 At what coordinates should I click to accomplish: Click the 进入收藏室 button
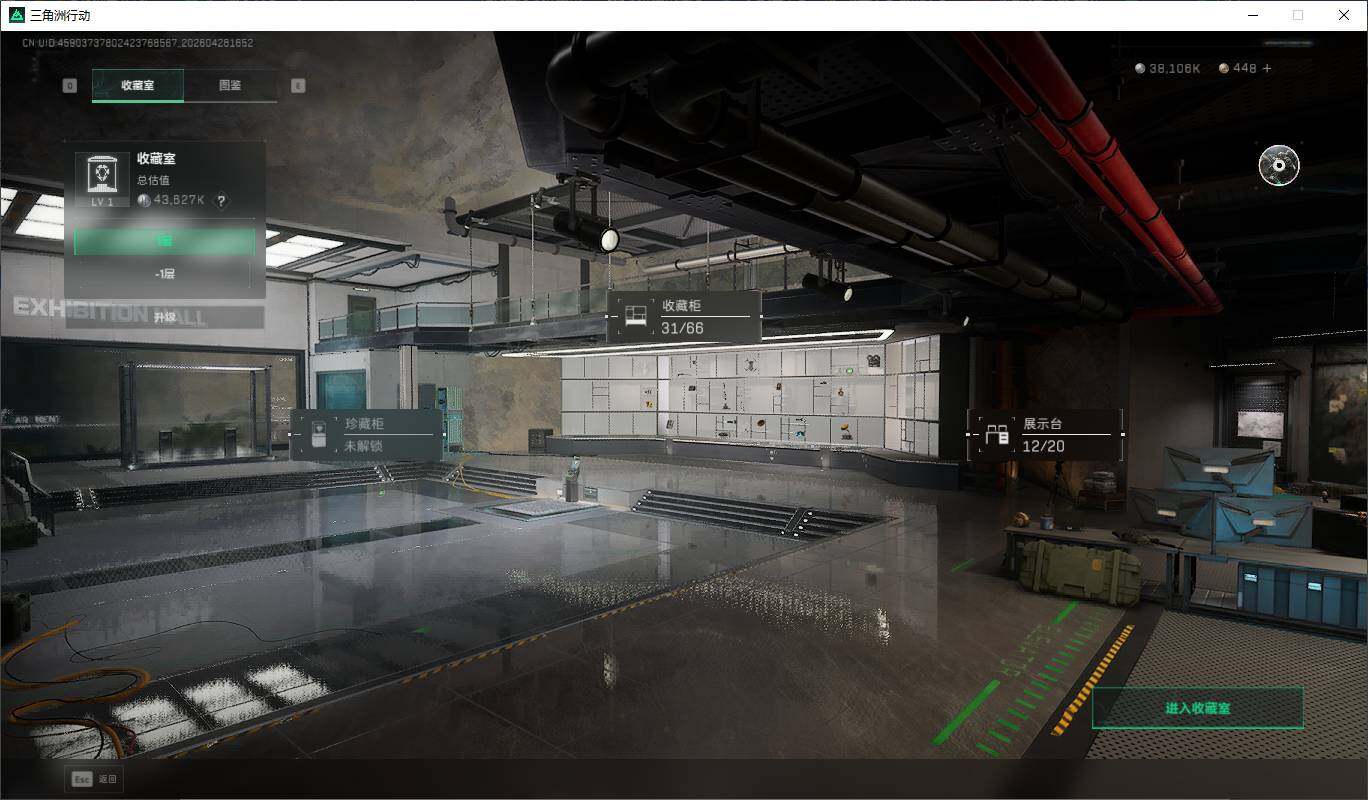pyautogui.click(x=1198, y=708)
